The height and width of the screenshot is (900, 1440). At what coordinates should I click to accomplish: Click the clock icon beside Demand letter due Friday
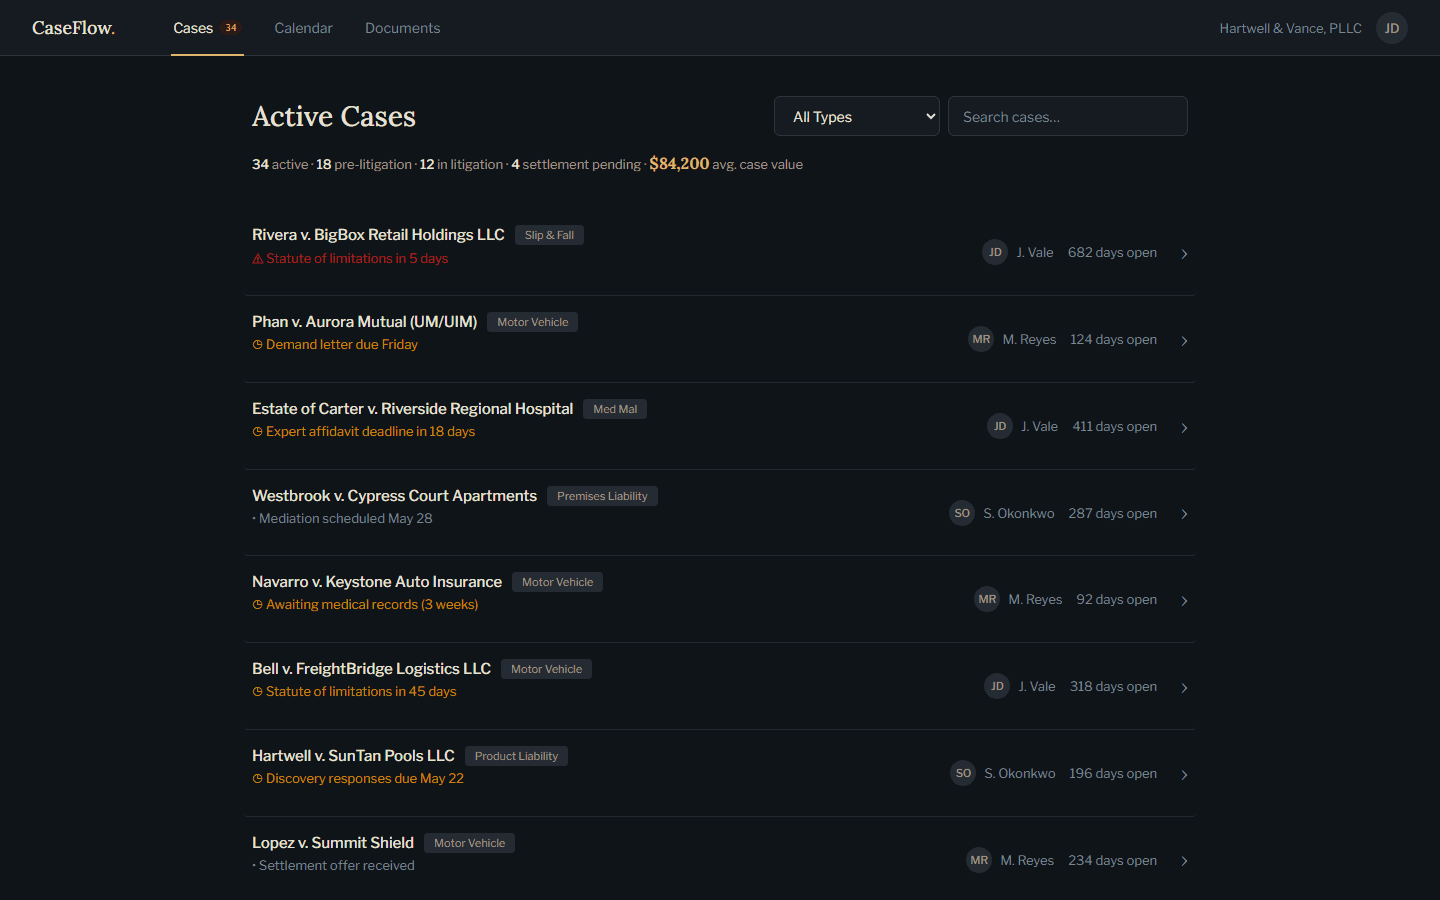click(x=257, y=345)
